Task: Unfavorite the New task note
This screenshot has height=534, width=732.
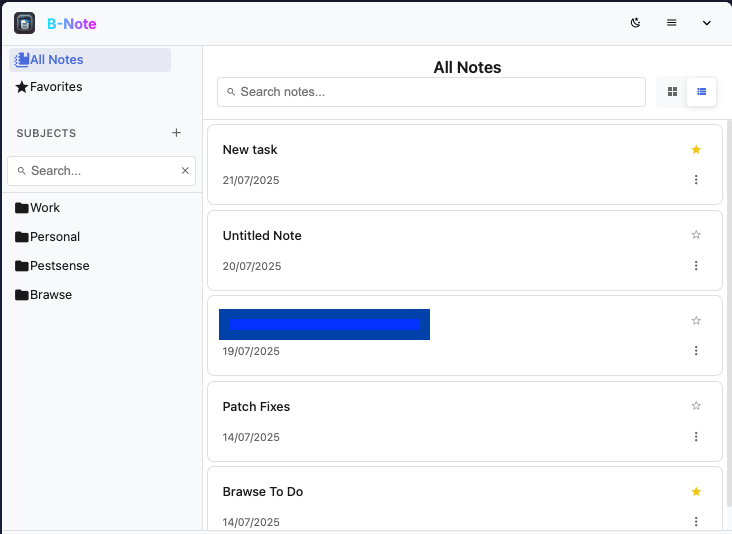Action: point(696,150)
